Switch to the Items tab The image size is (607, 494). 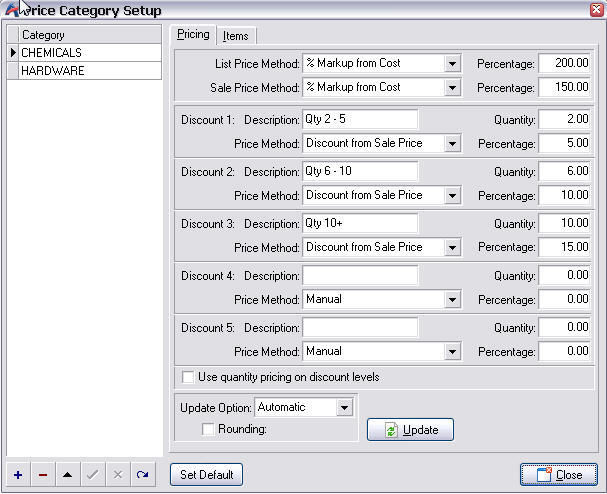[x=236, y=36]
